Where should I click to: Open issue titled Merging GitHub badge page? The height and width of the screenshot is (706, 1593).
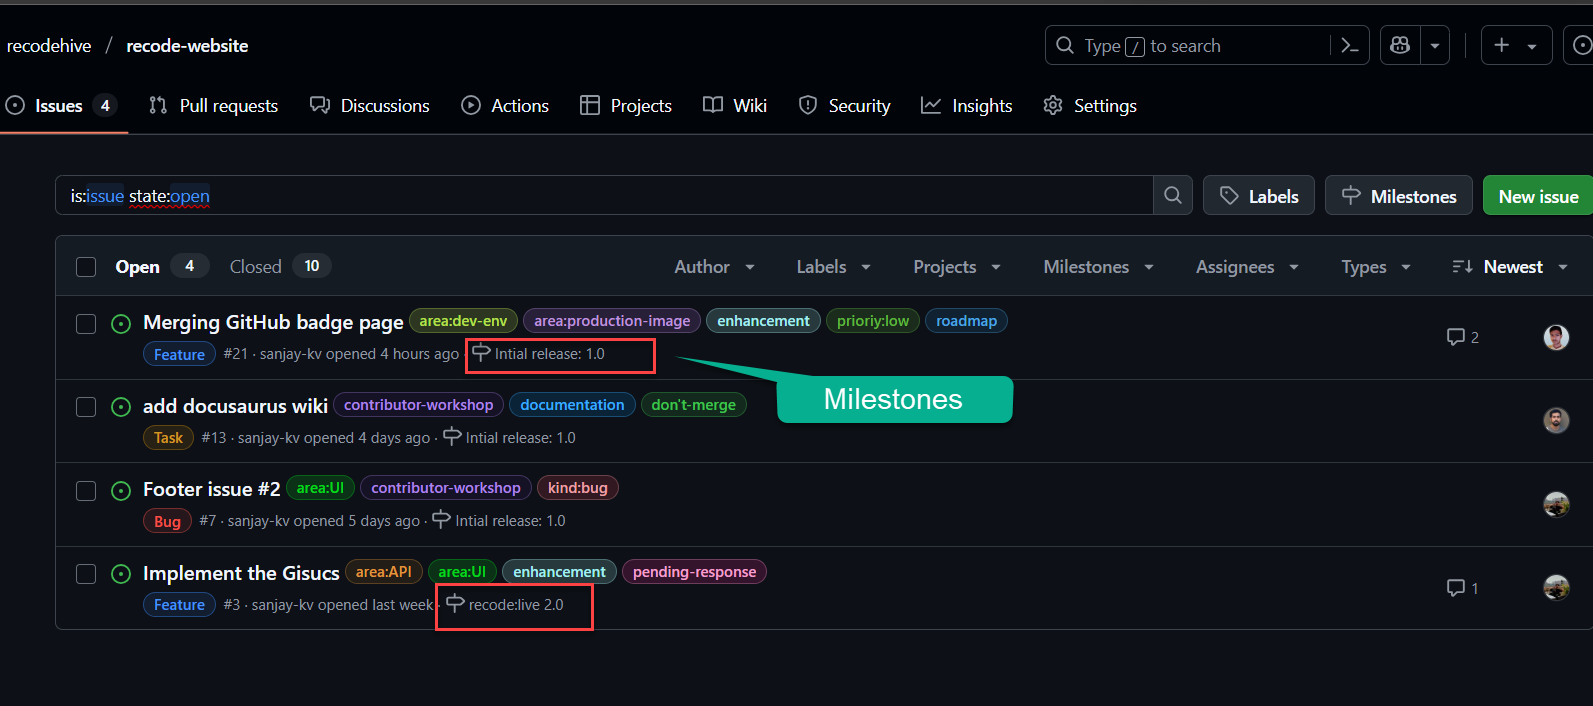(x=273, y=322)
